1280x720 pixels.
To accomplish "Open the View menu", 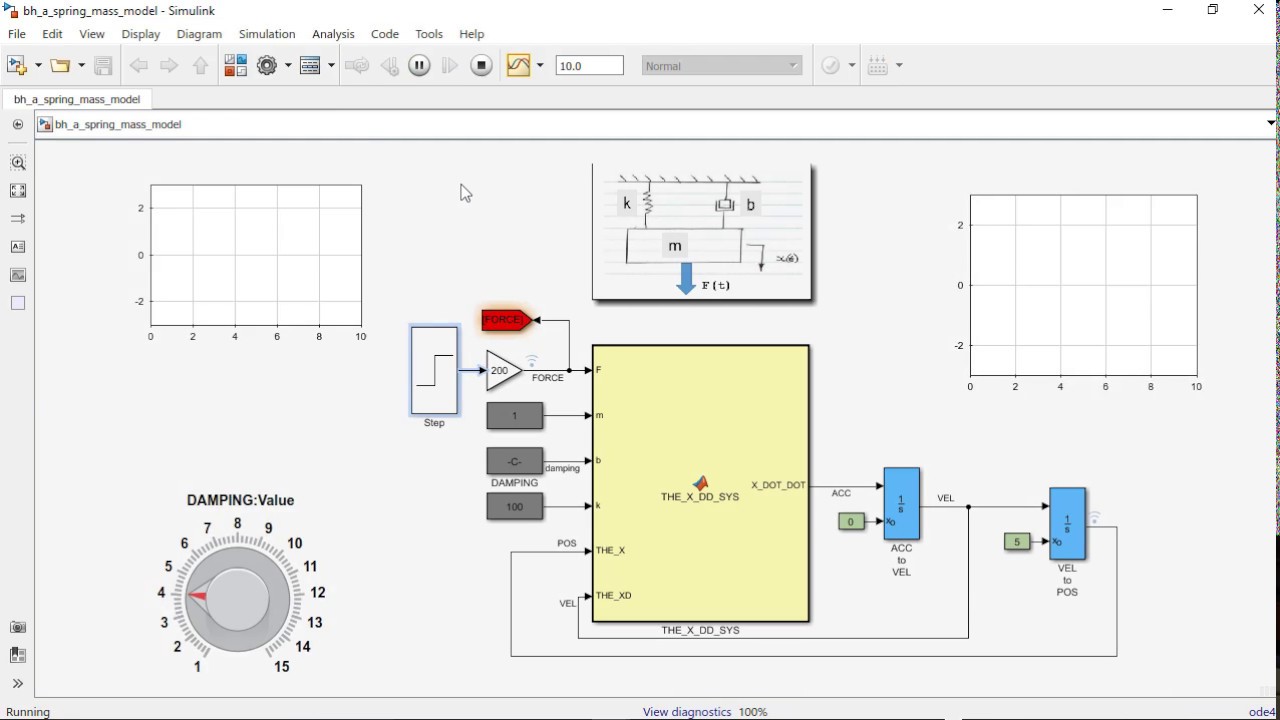I will [92, 34].
